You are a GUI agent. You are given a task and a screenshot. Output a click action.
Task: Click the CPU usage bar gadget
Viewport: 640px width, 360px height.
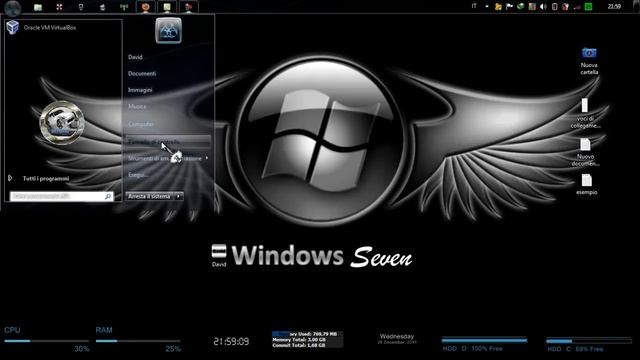[x=47, y=340]
